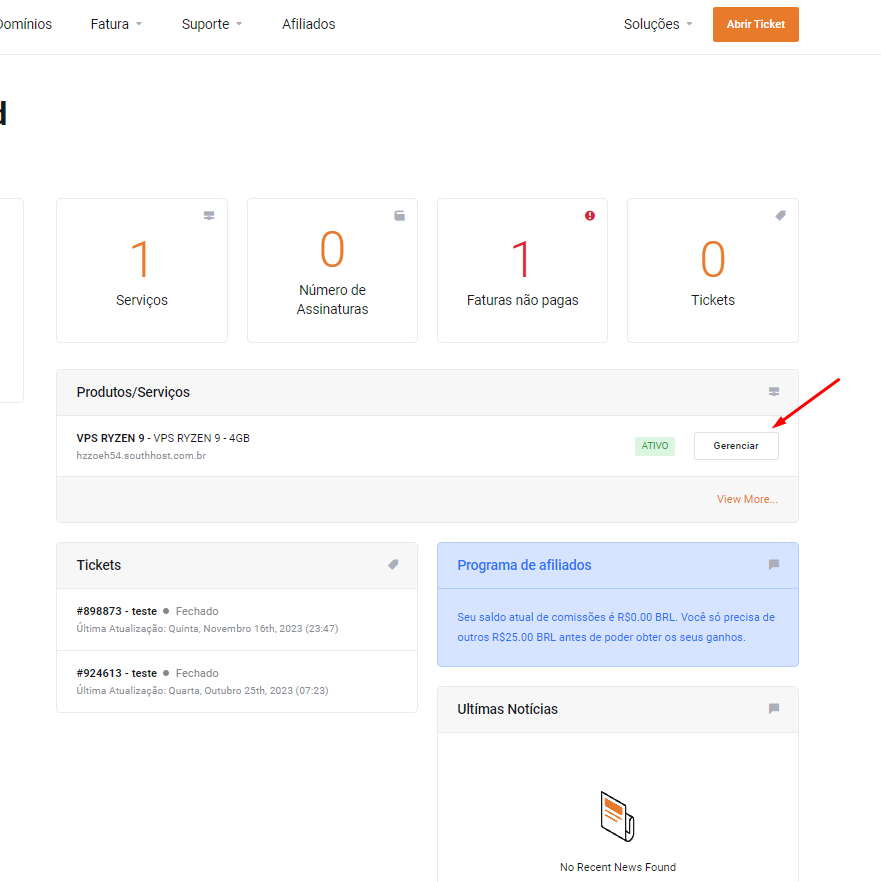Click red alert icon in Faturas card
The width and height of the screenshot is (881, 882).
pos(590,215)
